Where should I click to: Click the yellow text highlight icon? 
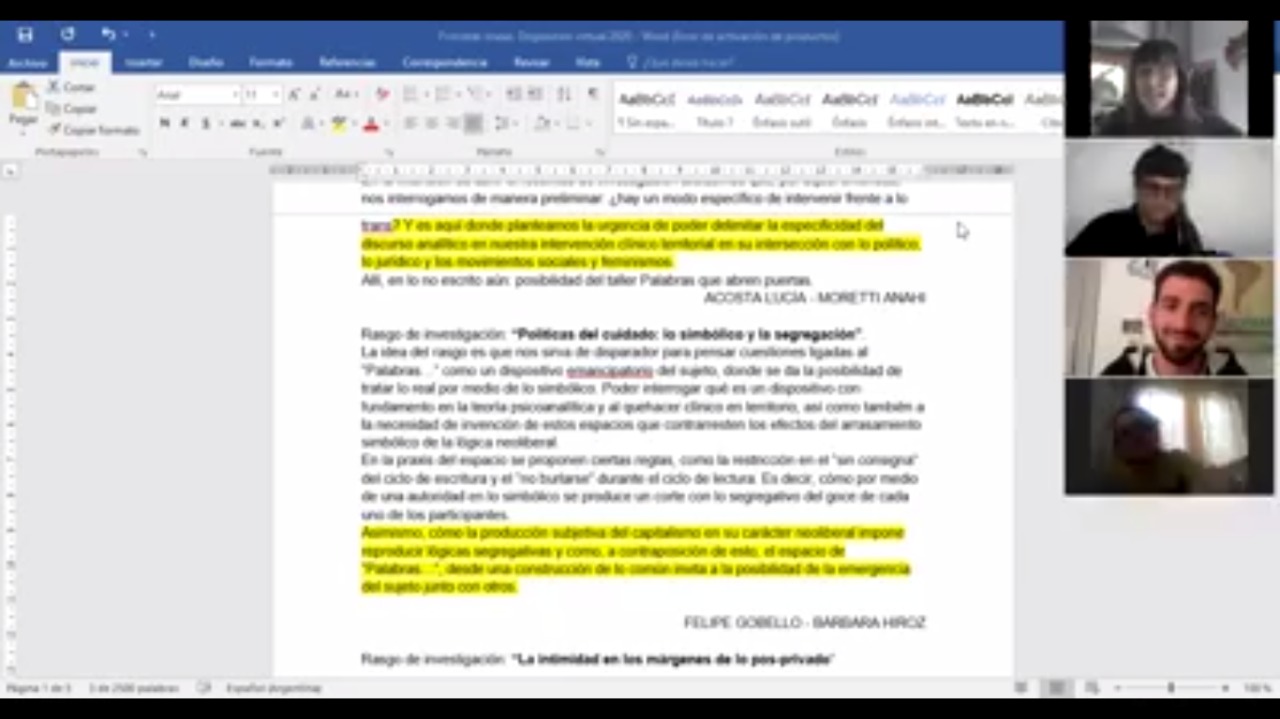tap(339, 124)
